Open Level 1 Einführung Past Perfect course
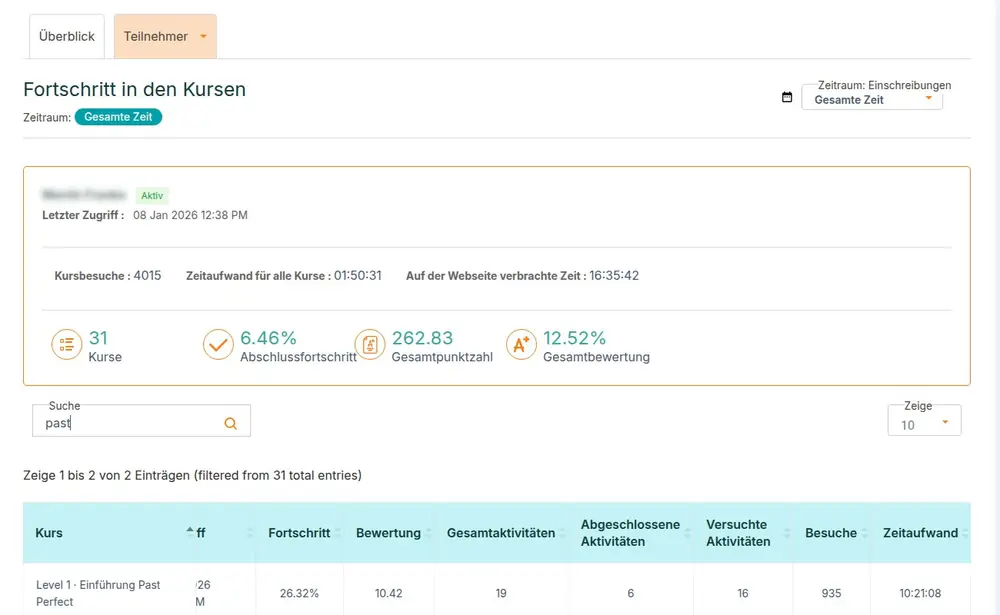The image size is (1000, 615). pos(98,593)
